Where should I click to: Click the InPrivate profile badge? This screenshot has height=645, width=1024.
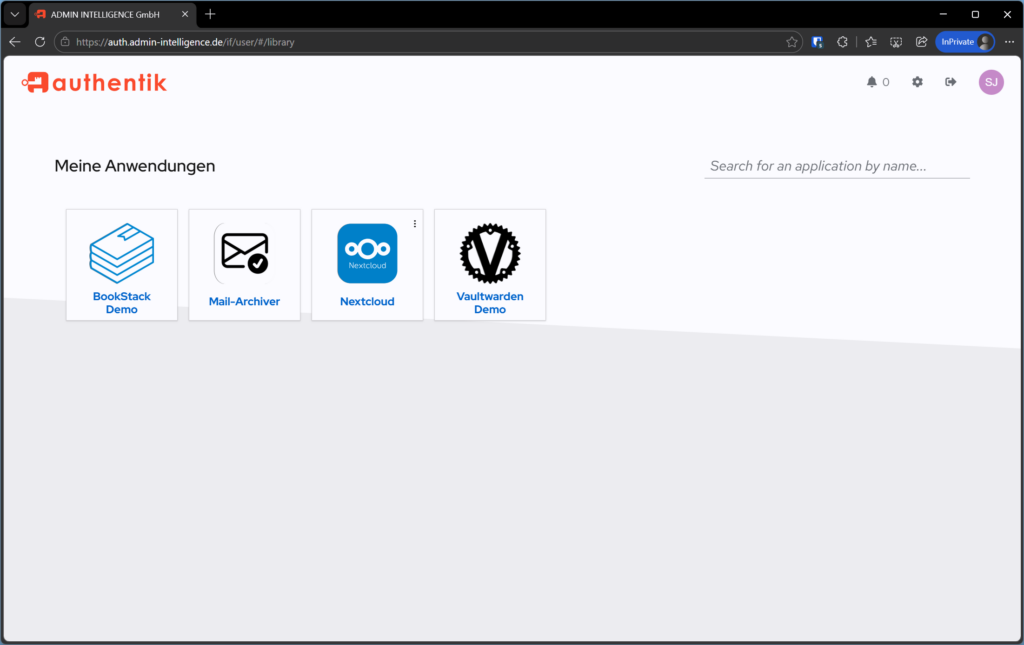point(963,41)
